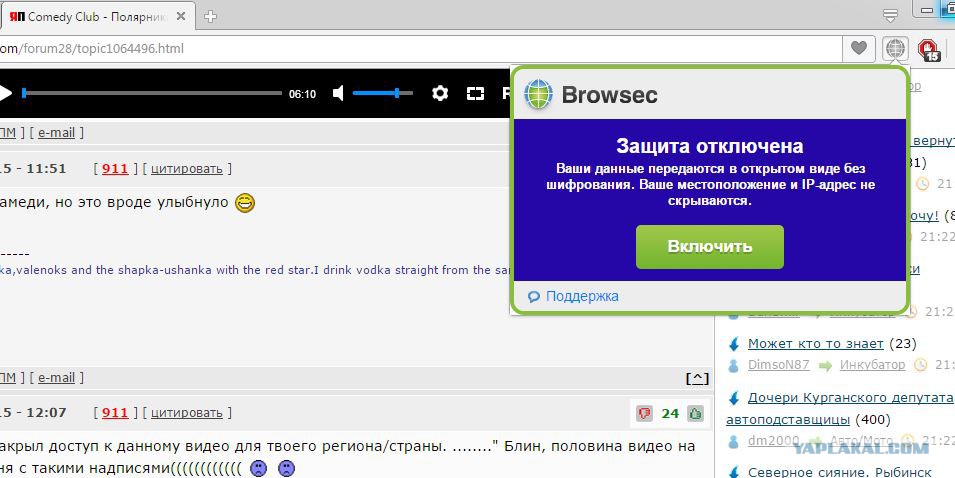
Task: Adjust the video volume slider
Action: click(x=382, y=93)
